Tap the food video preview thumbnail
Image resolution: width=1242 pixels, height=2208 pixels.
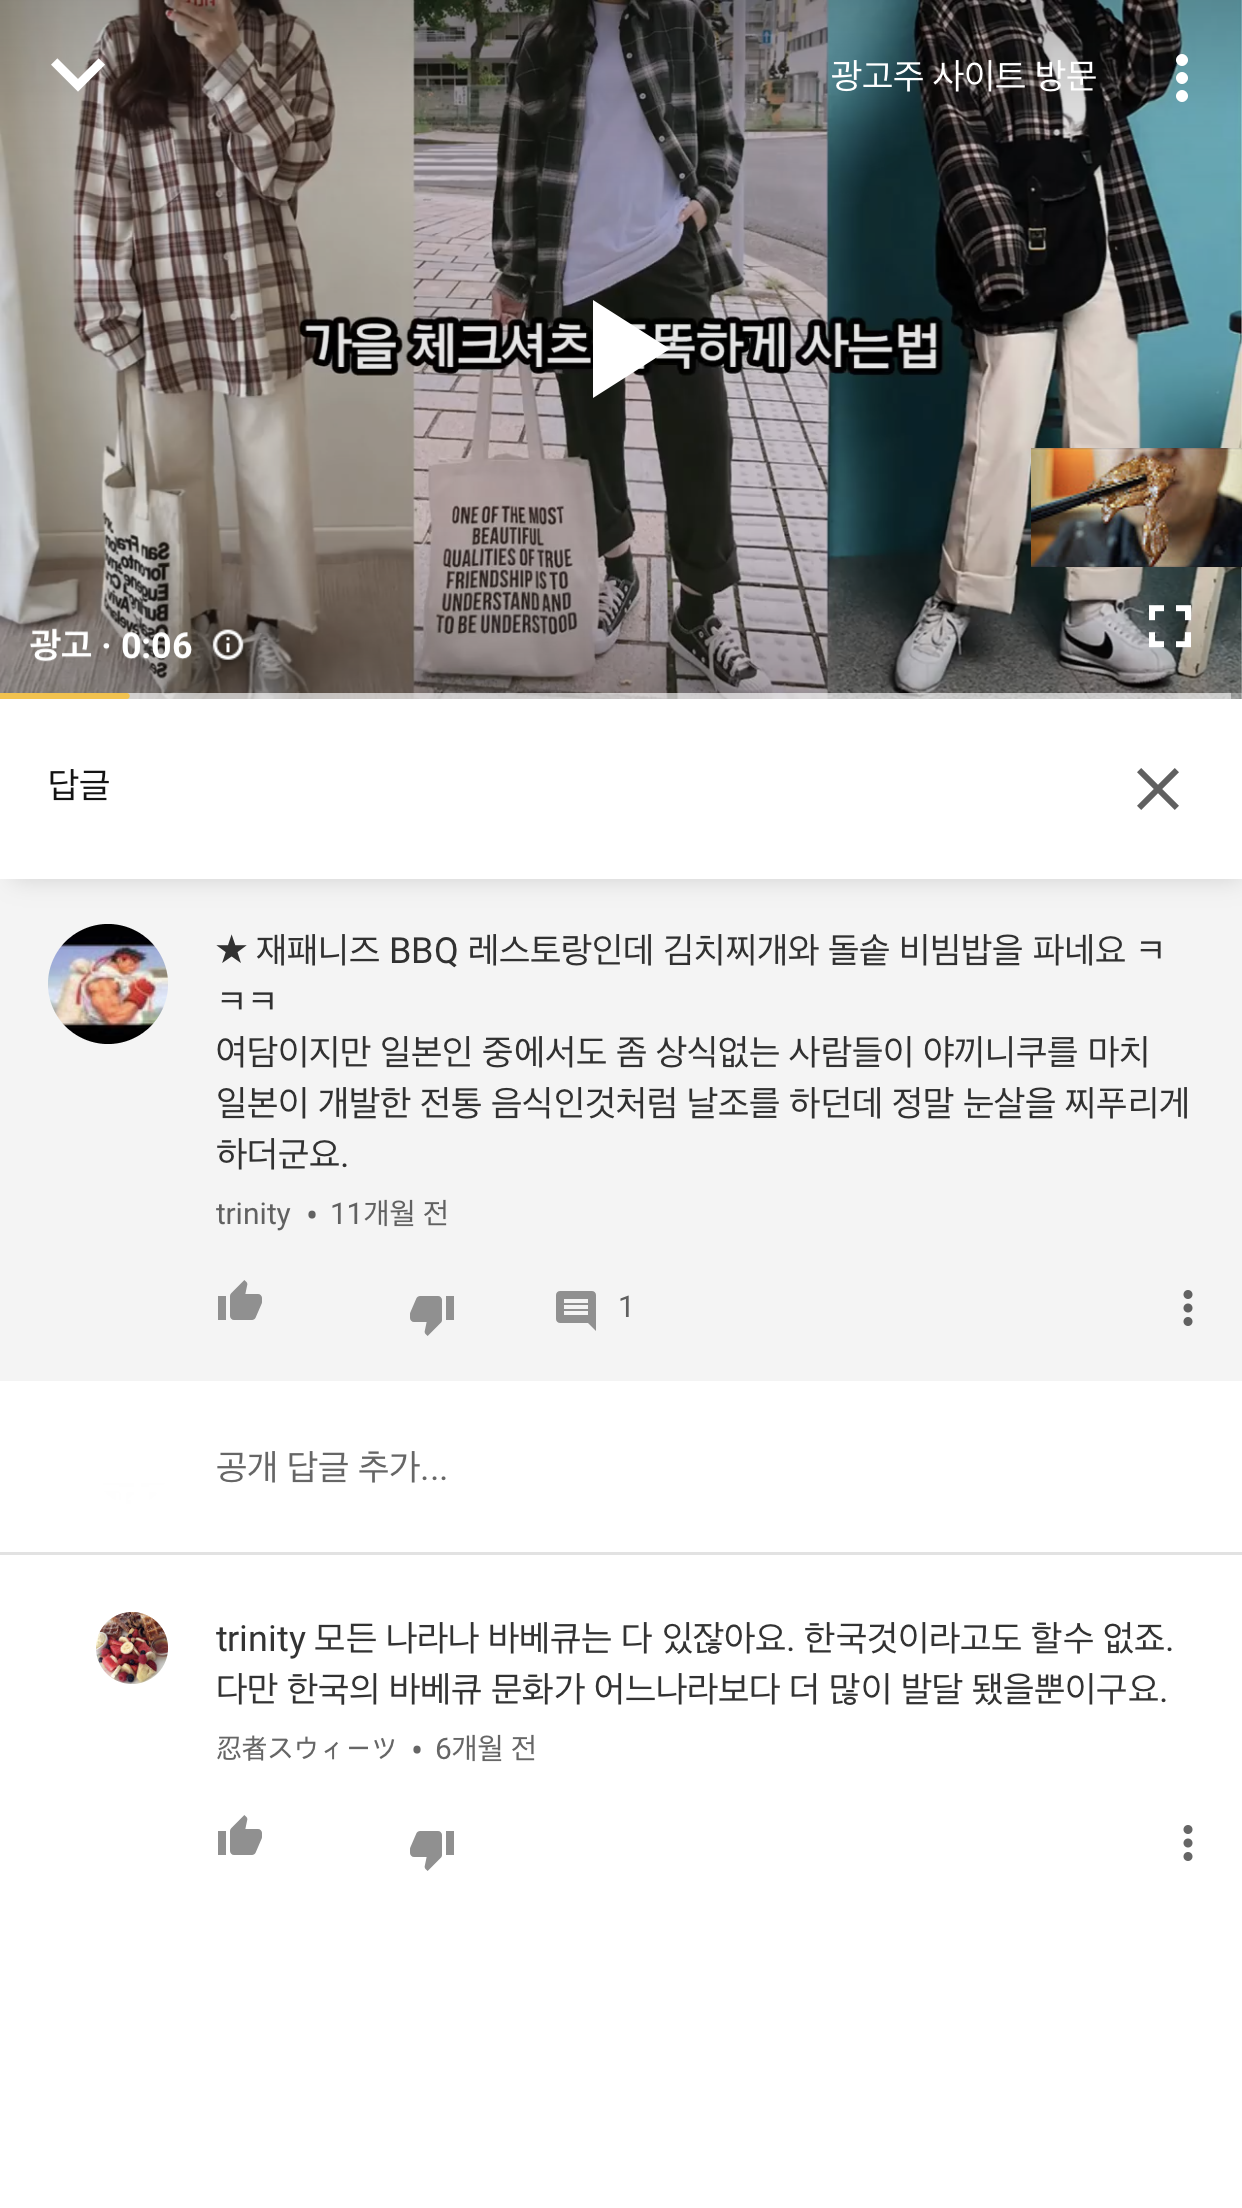point(1136,507)
